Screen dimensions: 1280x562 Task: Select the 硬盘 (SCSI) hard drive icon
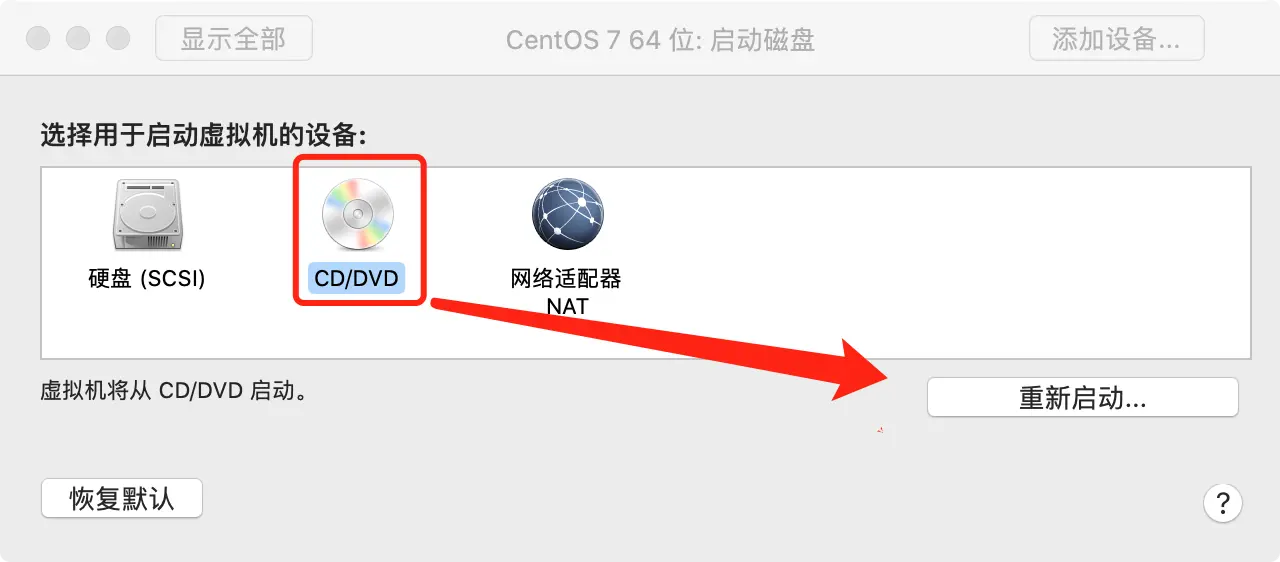point(146,214)
